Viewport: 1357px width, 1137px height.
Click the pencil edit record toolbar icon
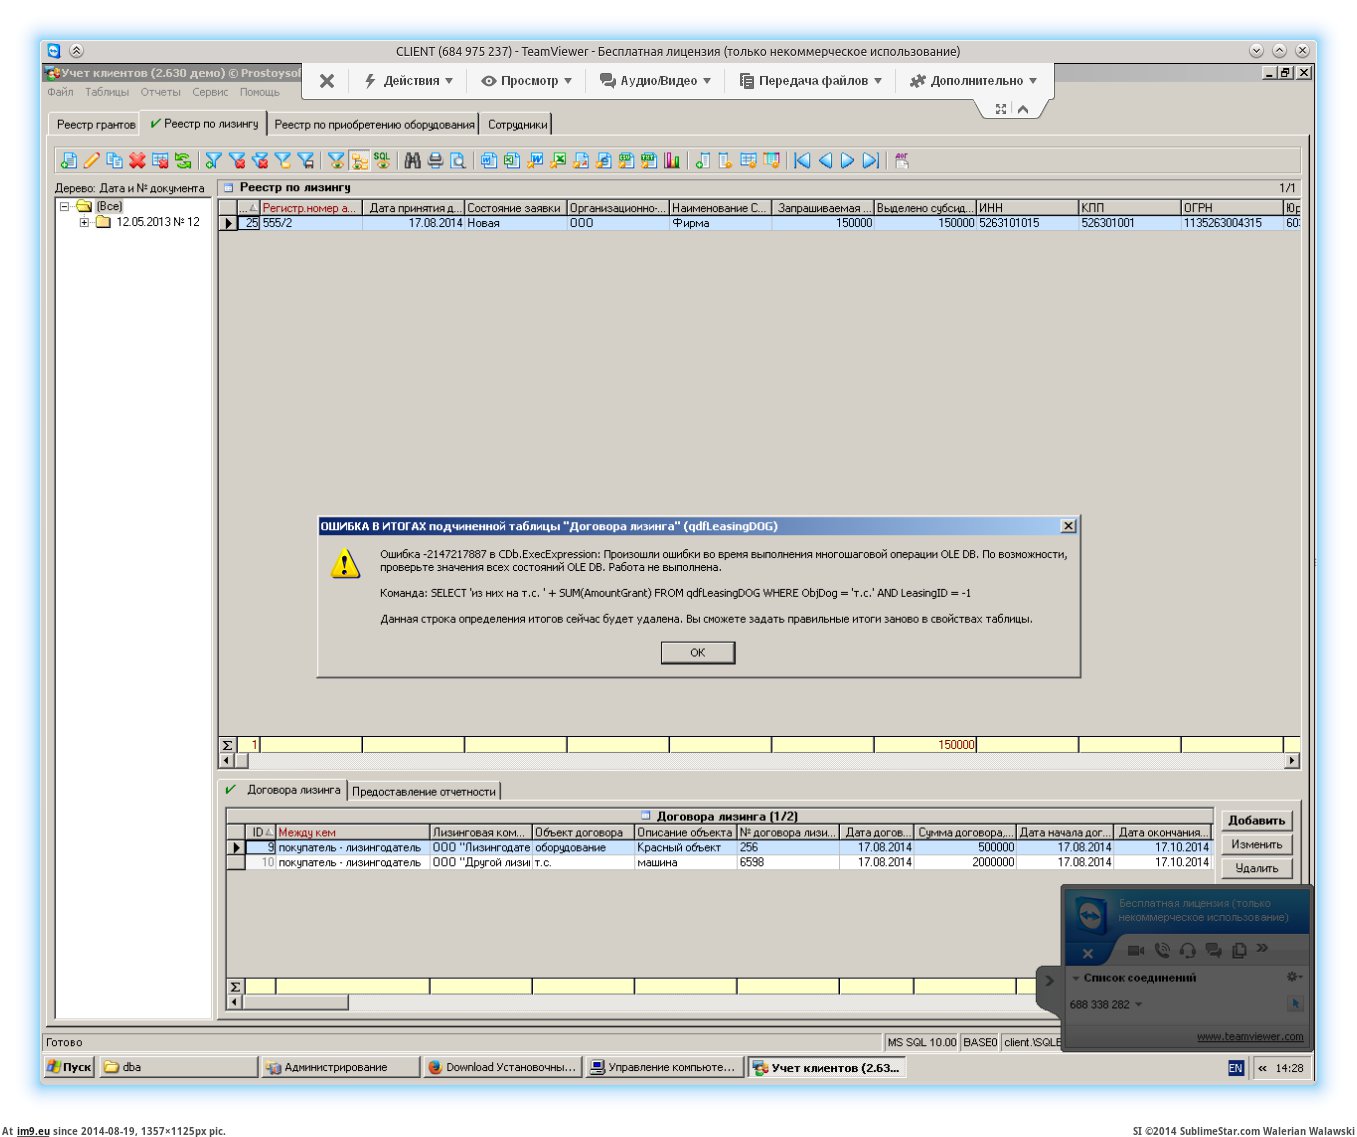tap(92, 160)
